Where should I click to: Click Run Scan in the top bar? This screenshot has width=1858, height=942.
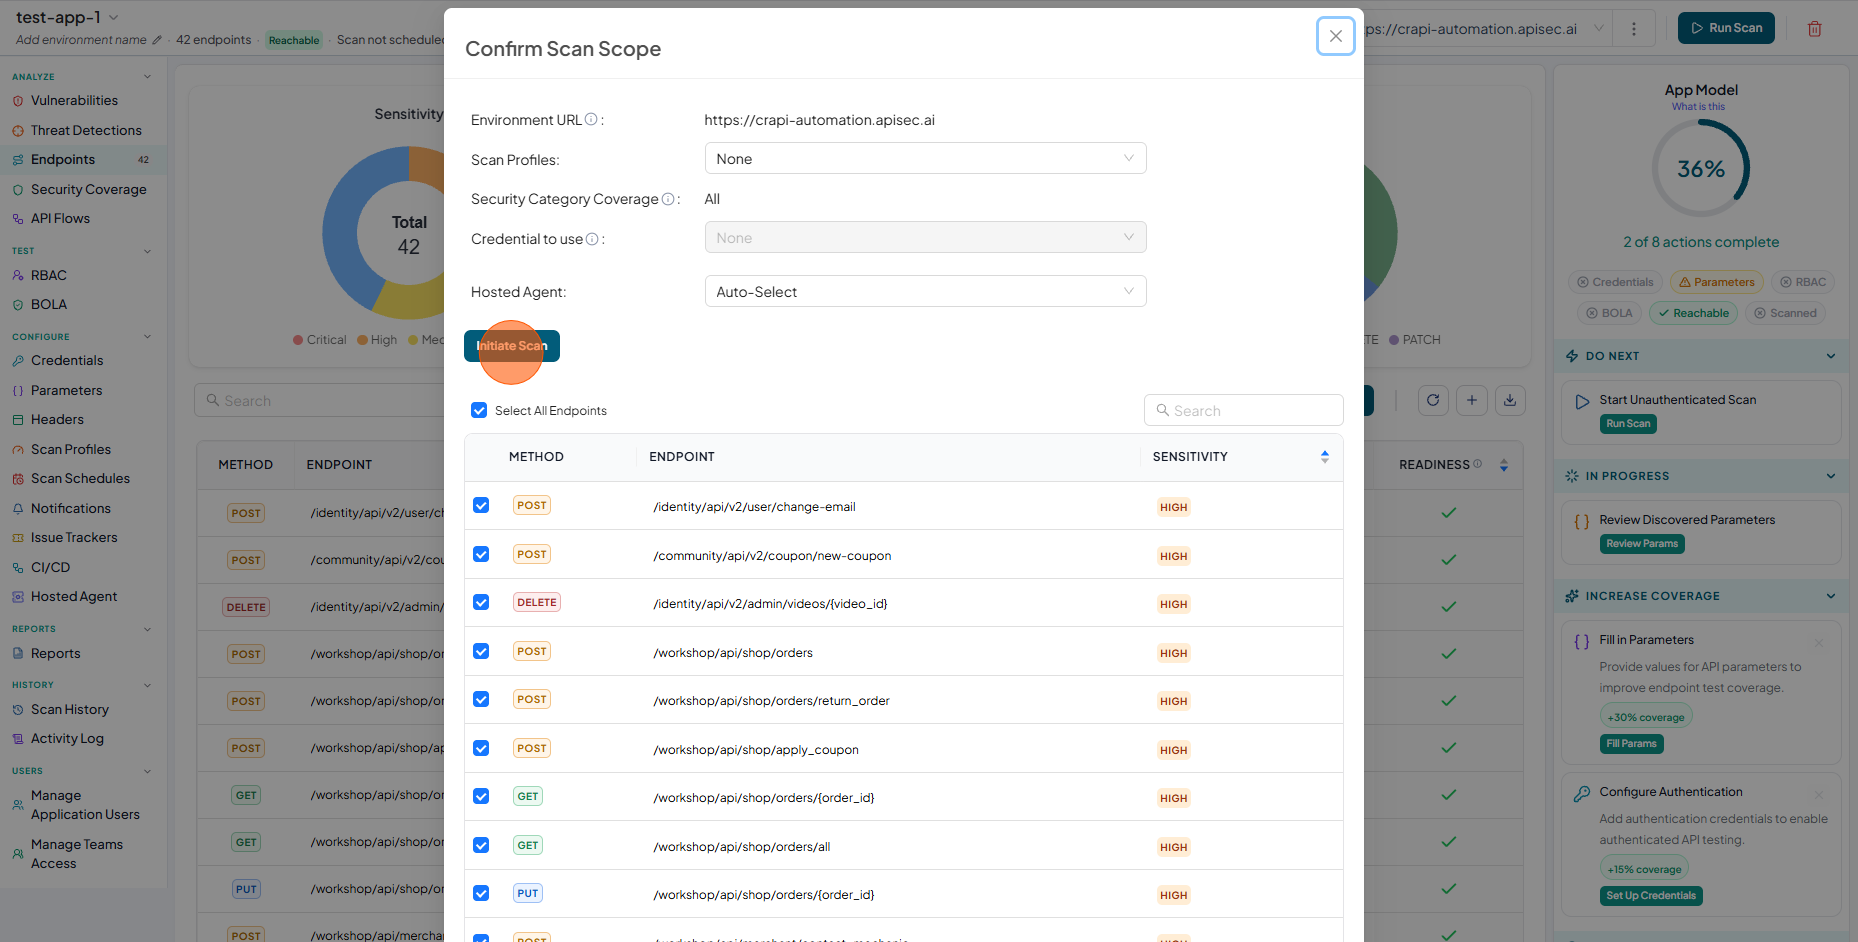click(x=1726, y=28)
